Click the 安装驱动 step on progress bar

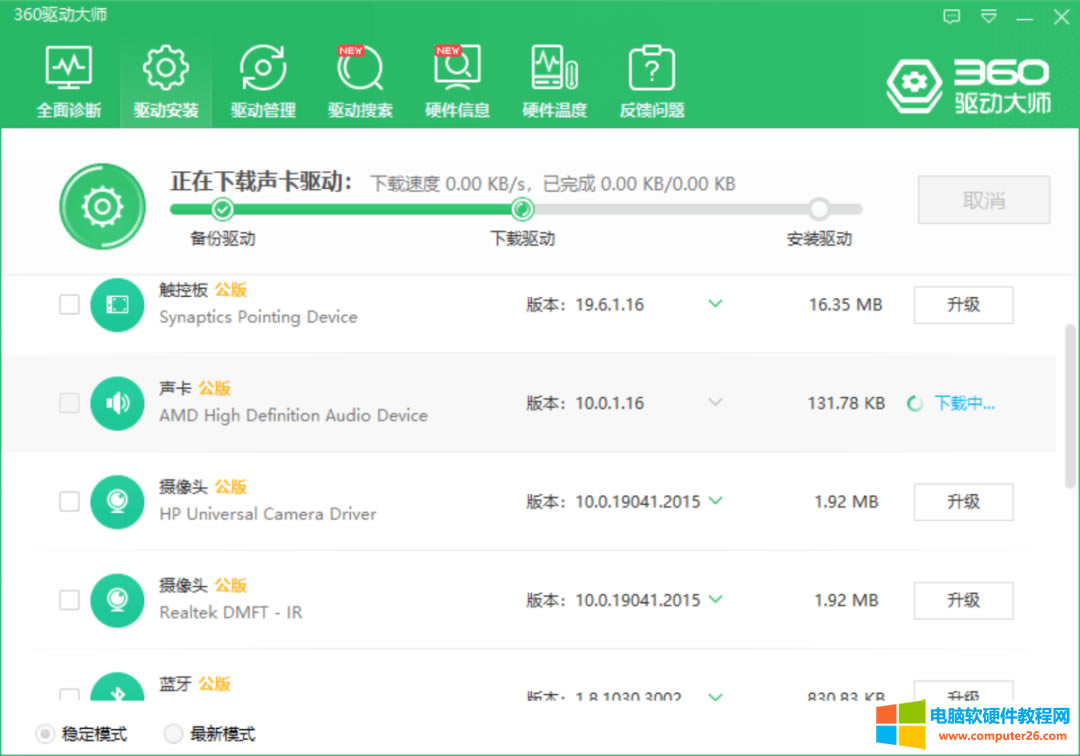click(819, 210)
